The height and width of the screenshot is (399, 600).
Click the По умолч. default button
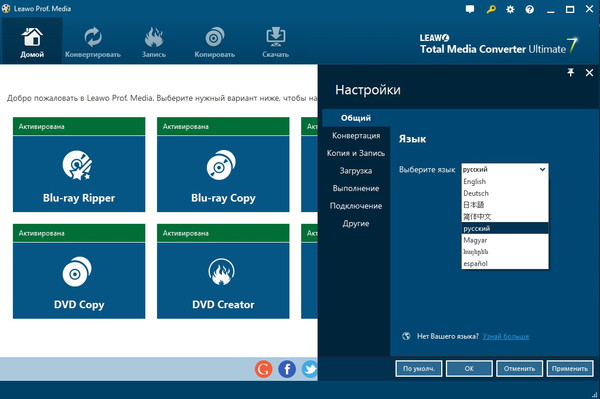(x=419, y=369)
